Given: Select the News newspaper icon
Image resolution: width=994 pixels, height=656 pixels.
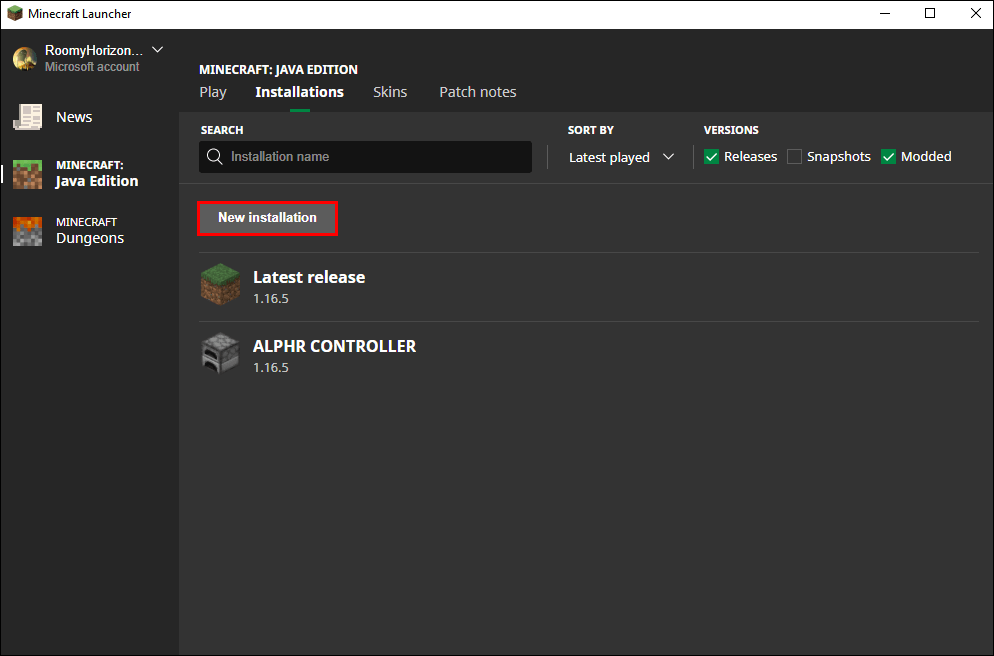Looking at the screenshot, I should click(28, 116).
